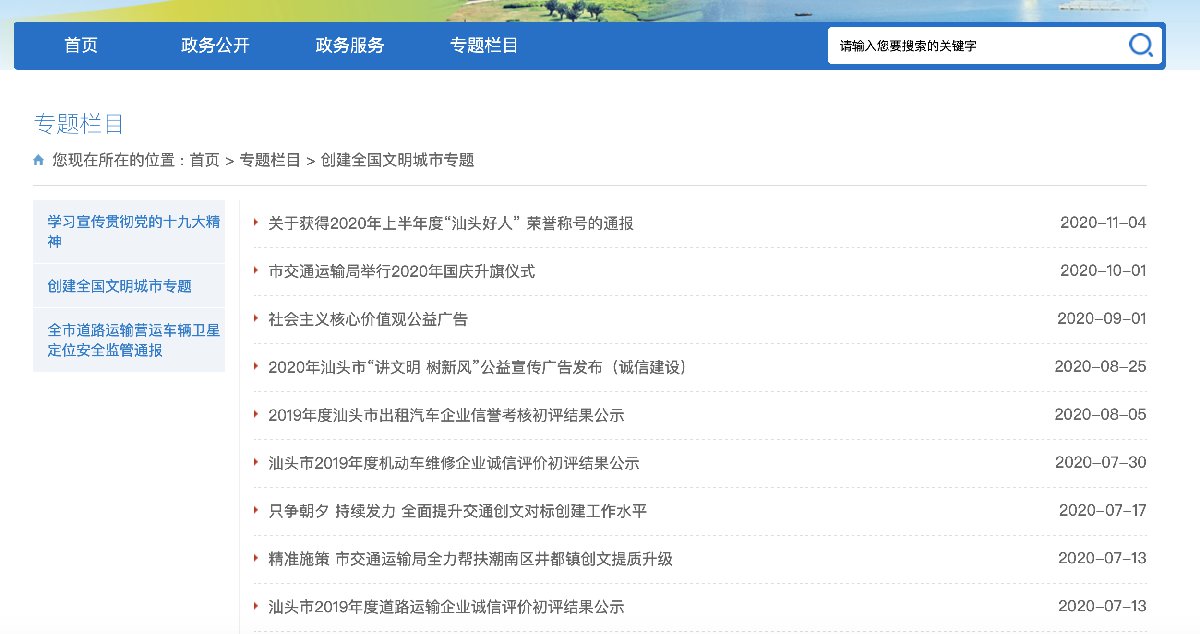Select 创建全国文明城市专题 in sidebar
The height and width of the screenshot is (634, 1200).
pos(119,286)
